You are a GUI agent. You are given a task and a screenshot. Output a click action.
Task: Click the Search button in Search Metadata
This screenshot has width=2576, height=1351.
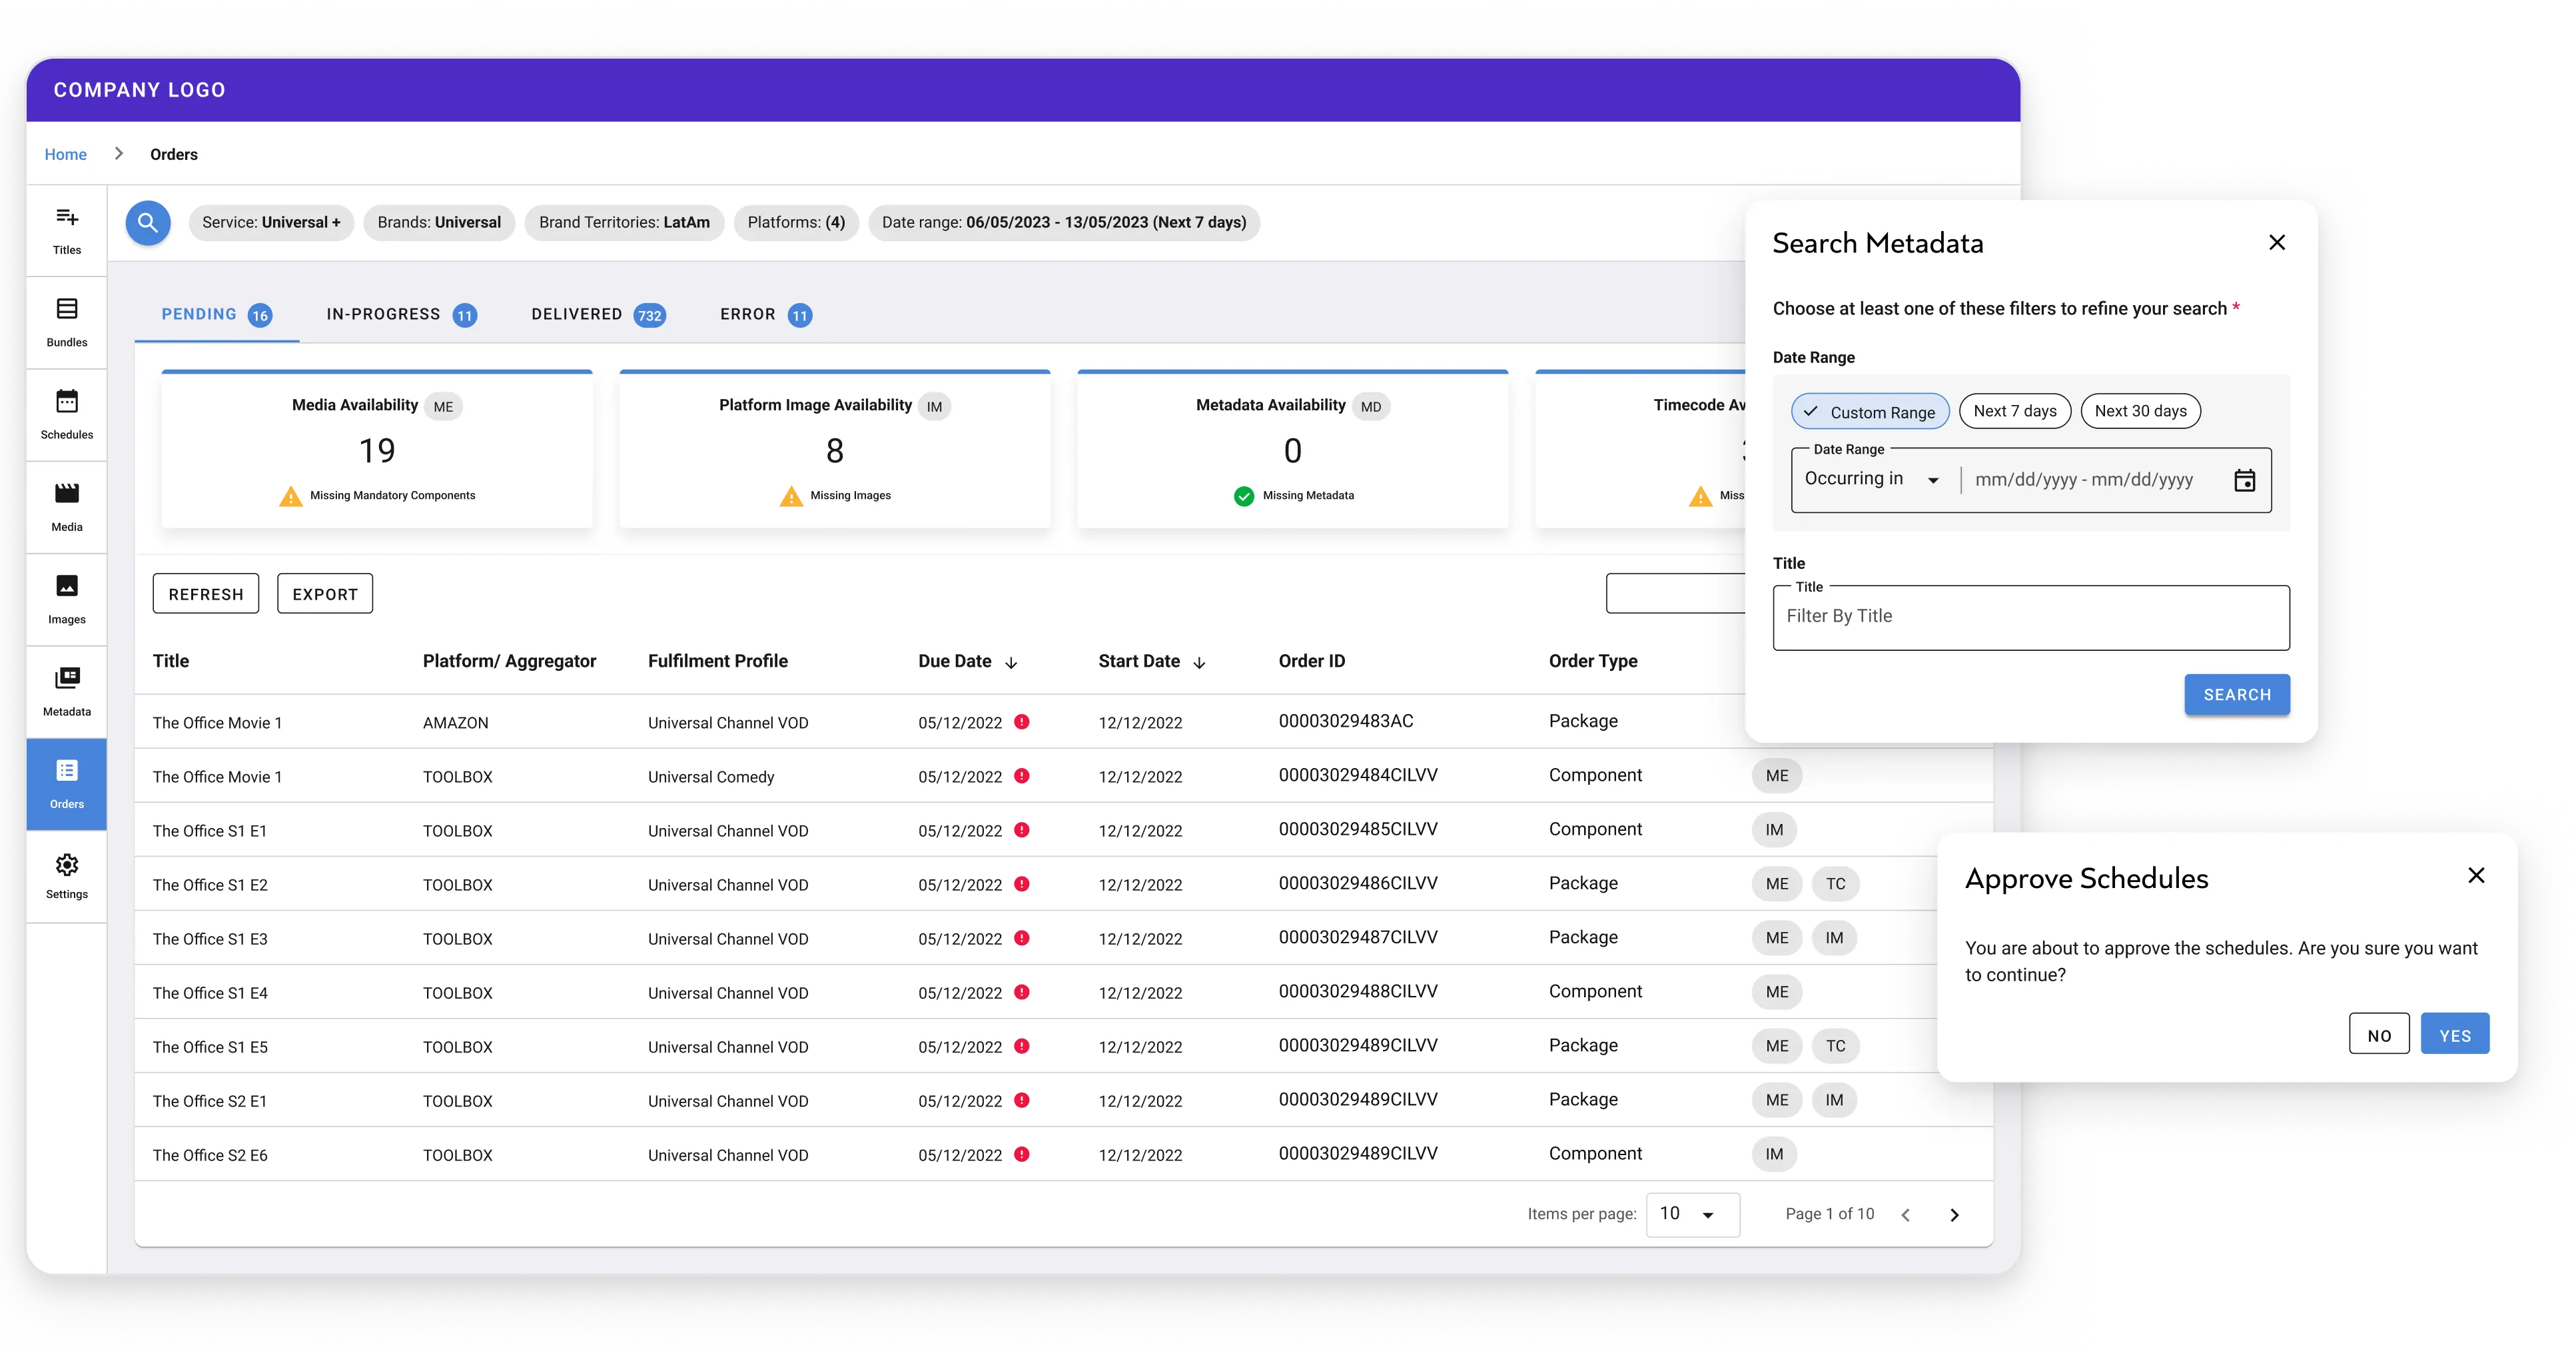click(x=2237, y=694)
